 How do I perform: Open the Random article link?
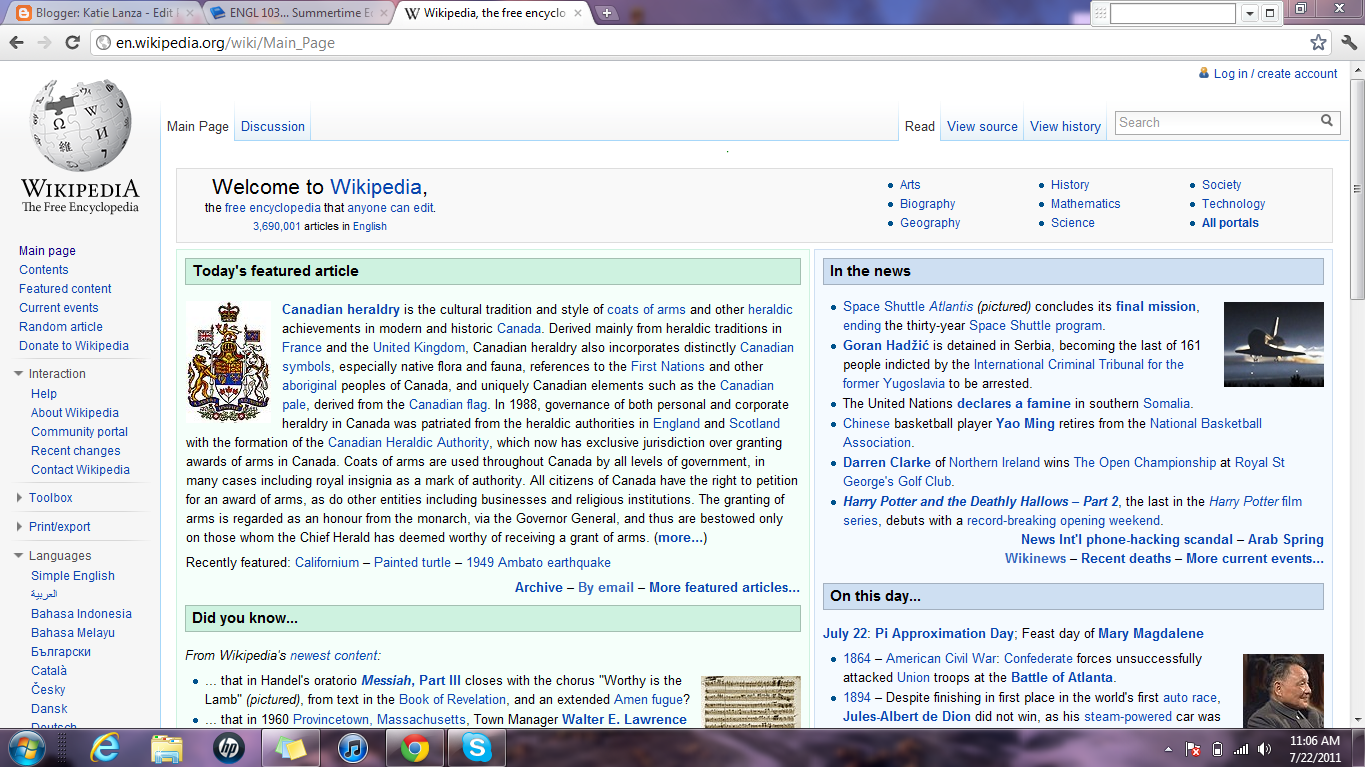pos(61,327)
